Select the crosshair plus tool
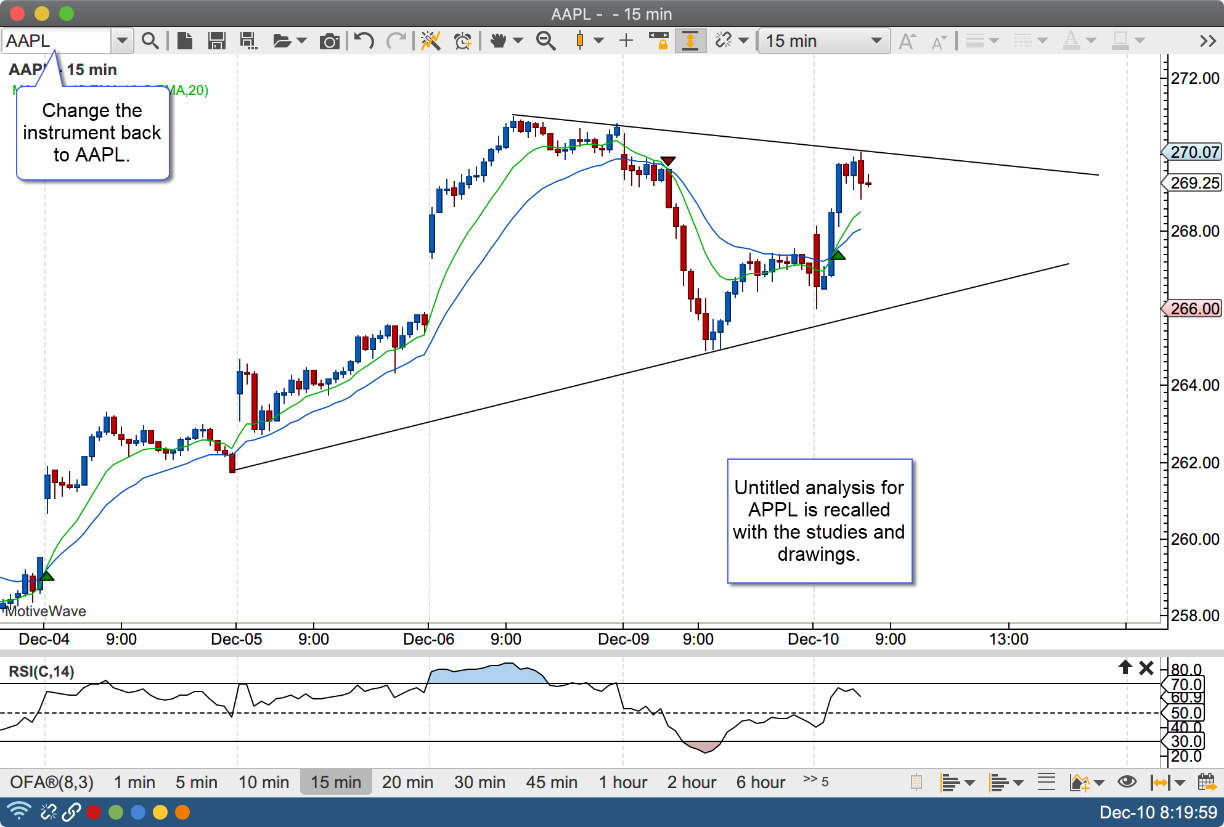 pos(626,41)
